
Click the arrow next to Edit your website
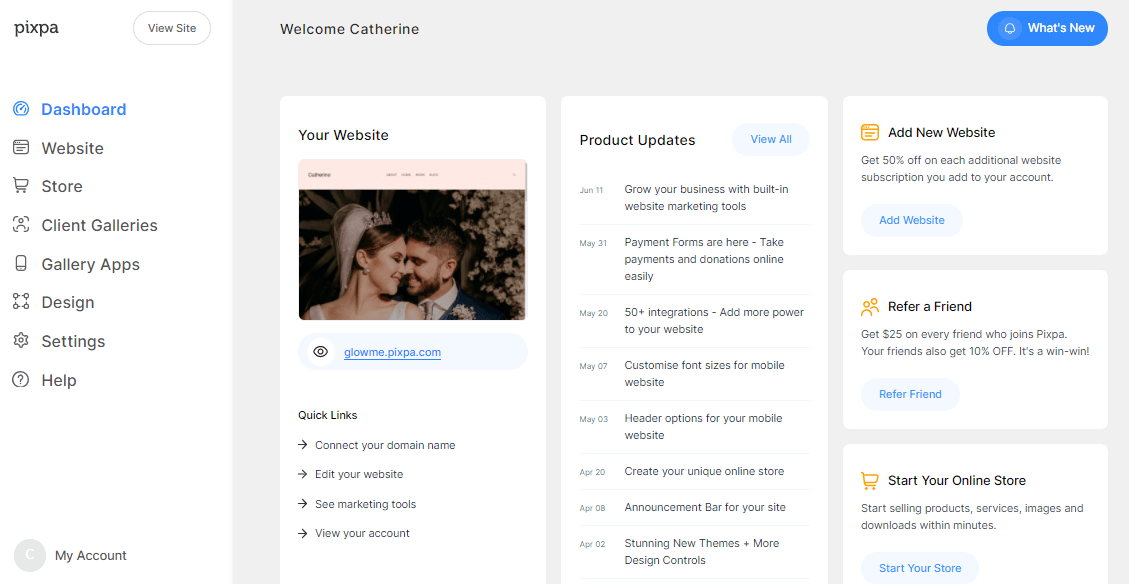303,474
